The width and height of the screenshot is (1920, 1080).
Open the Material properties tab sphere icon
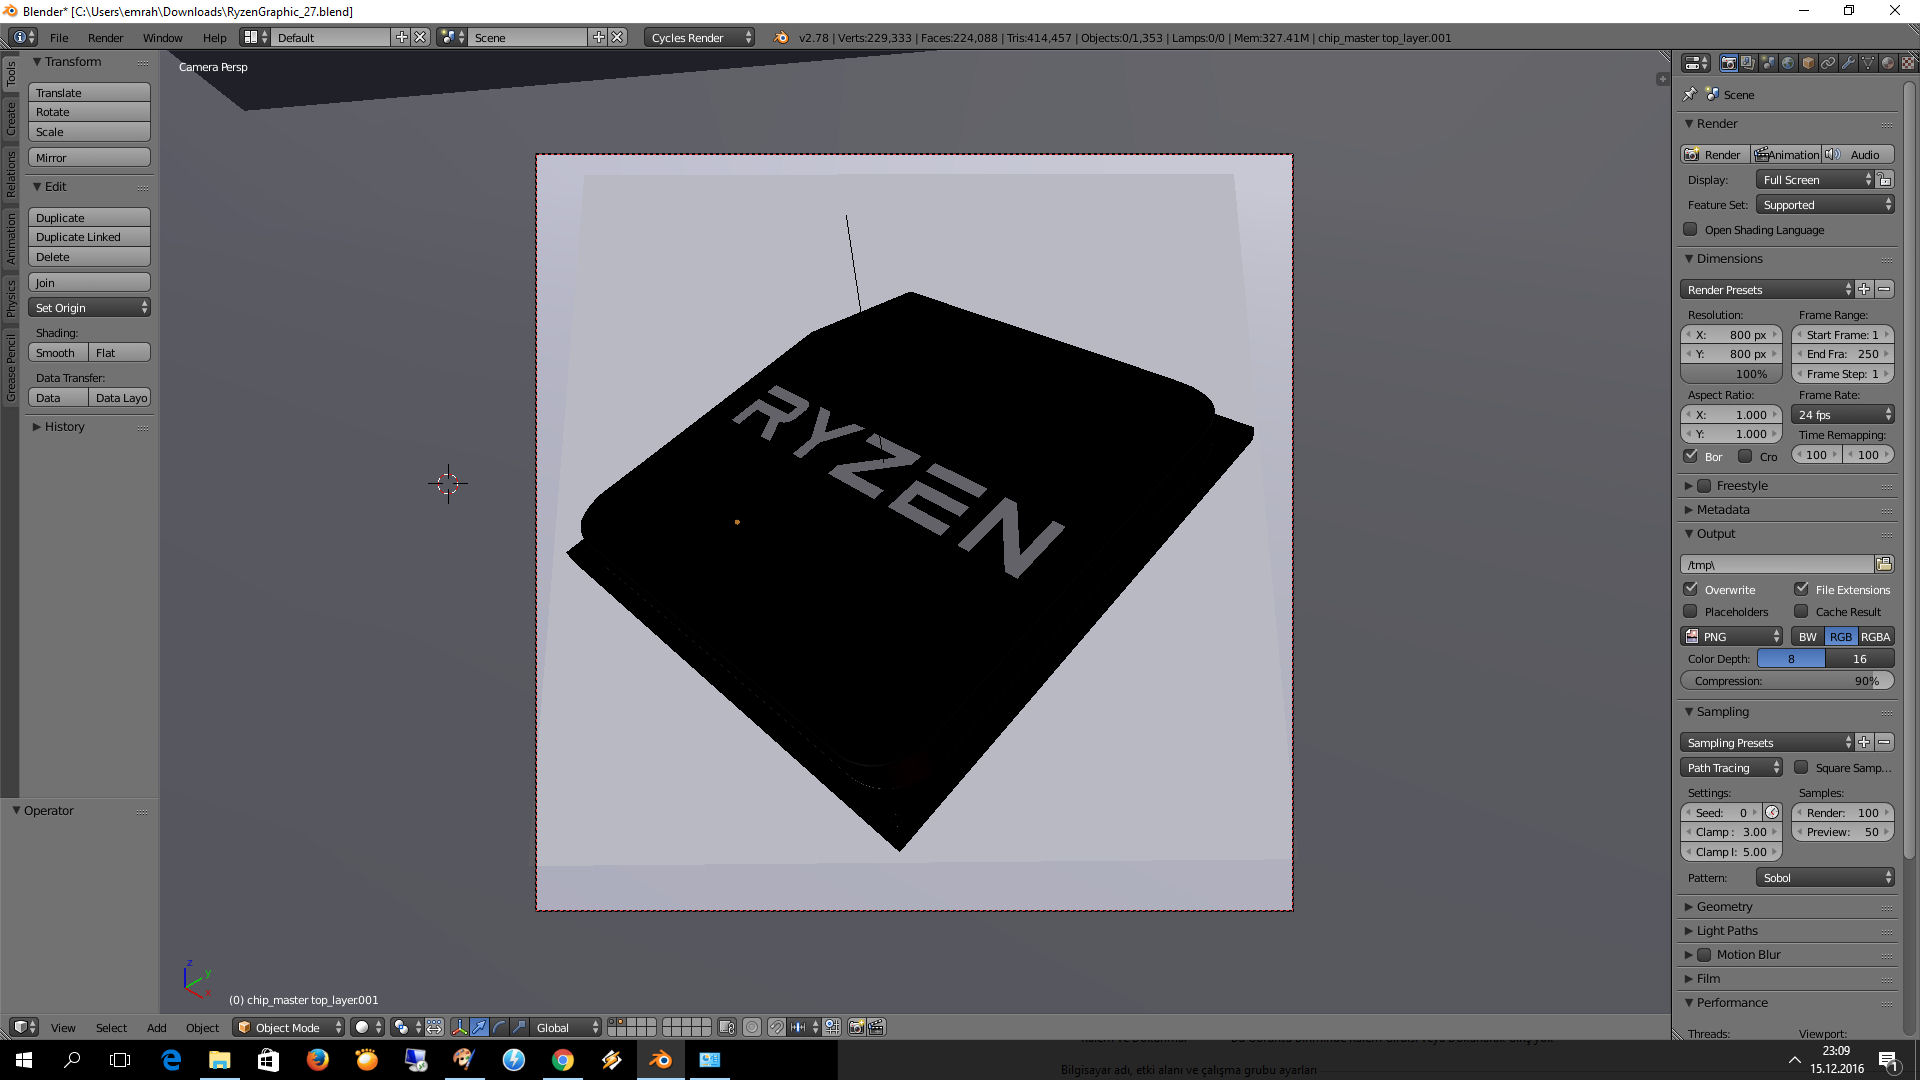pyautogui.click(x=1888, y=63)
